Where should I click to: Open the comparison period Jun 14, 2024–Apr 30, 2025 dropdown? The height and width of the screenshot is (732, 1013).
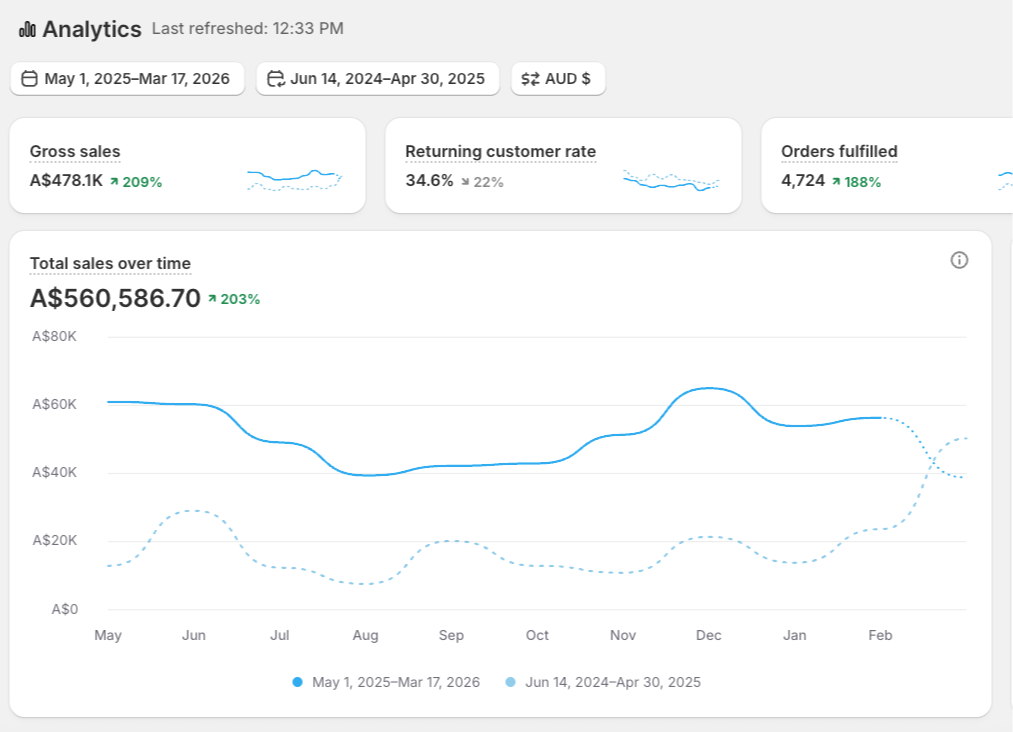(377, 79)
